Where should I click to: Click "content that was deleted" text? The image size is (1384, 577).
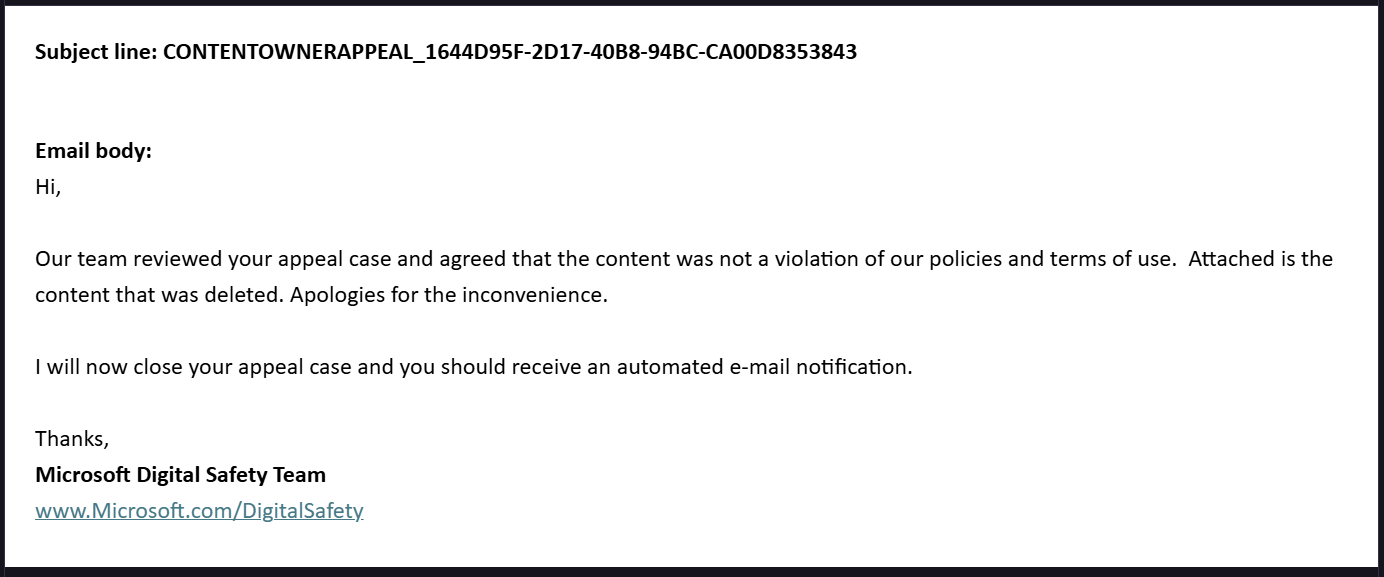pyautogui.click(x=158, y=296)
